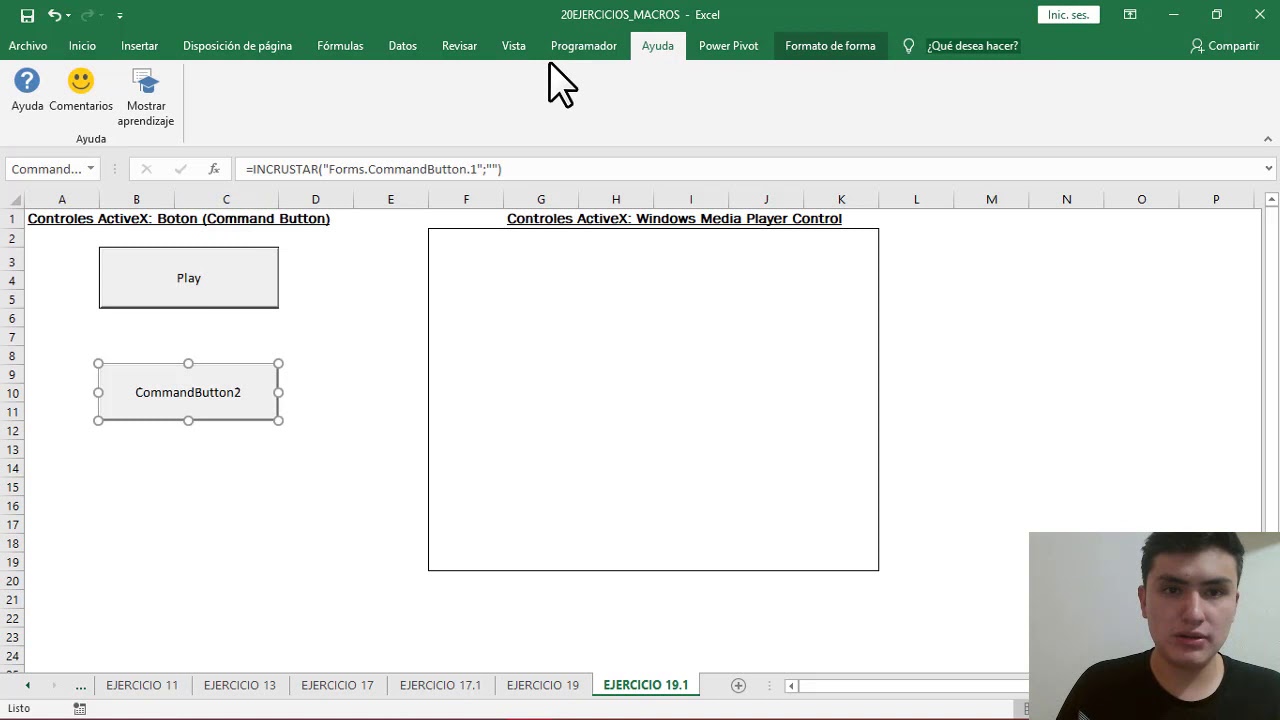Select row 2 header
This screenshot has width=1280, height=720.
pyautogui.click(x=12, y=238)
